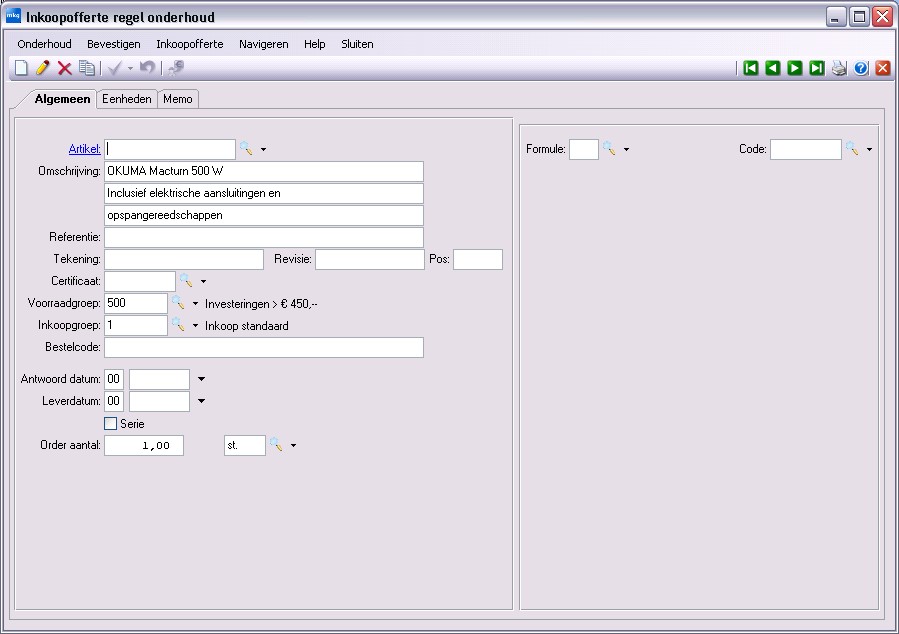Click the Voorraadgroep field showing 500
899x634 pixels.
(x=136, y=303)
